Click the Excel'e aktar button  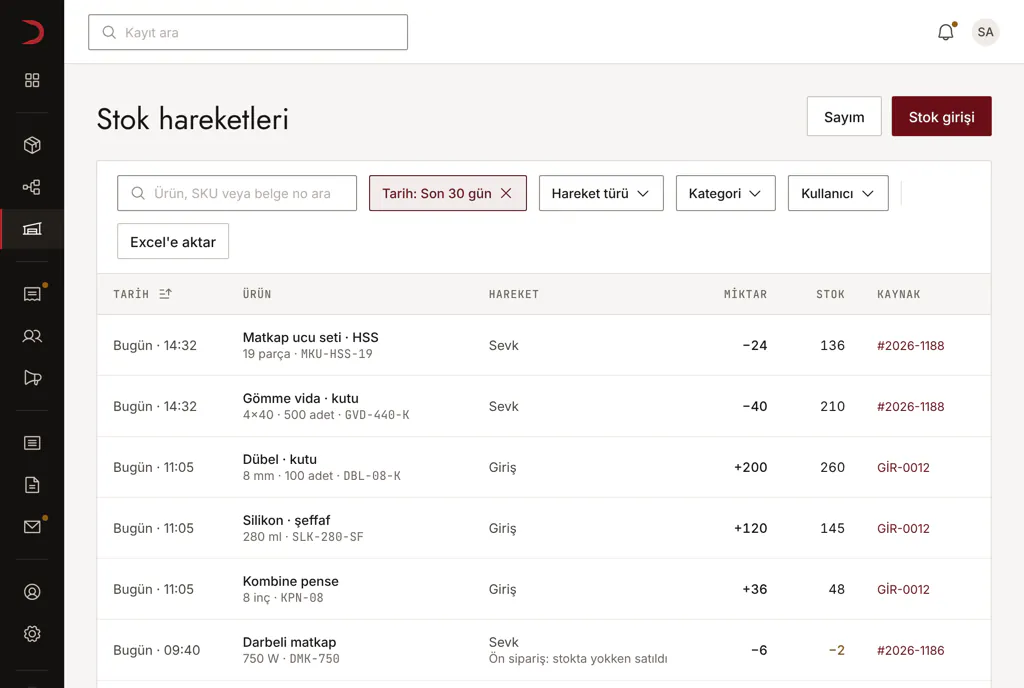pos(173,242)
